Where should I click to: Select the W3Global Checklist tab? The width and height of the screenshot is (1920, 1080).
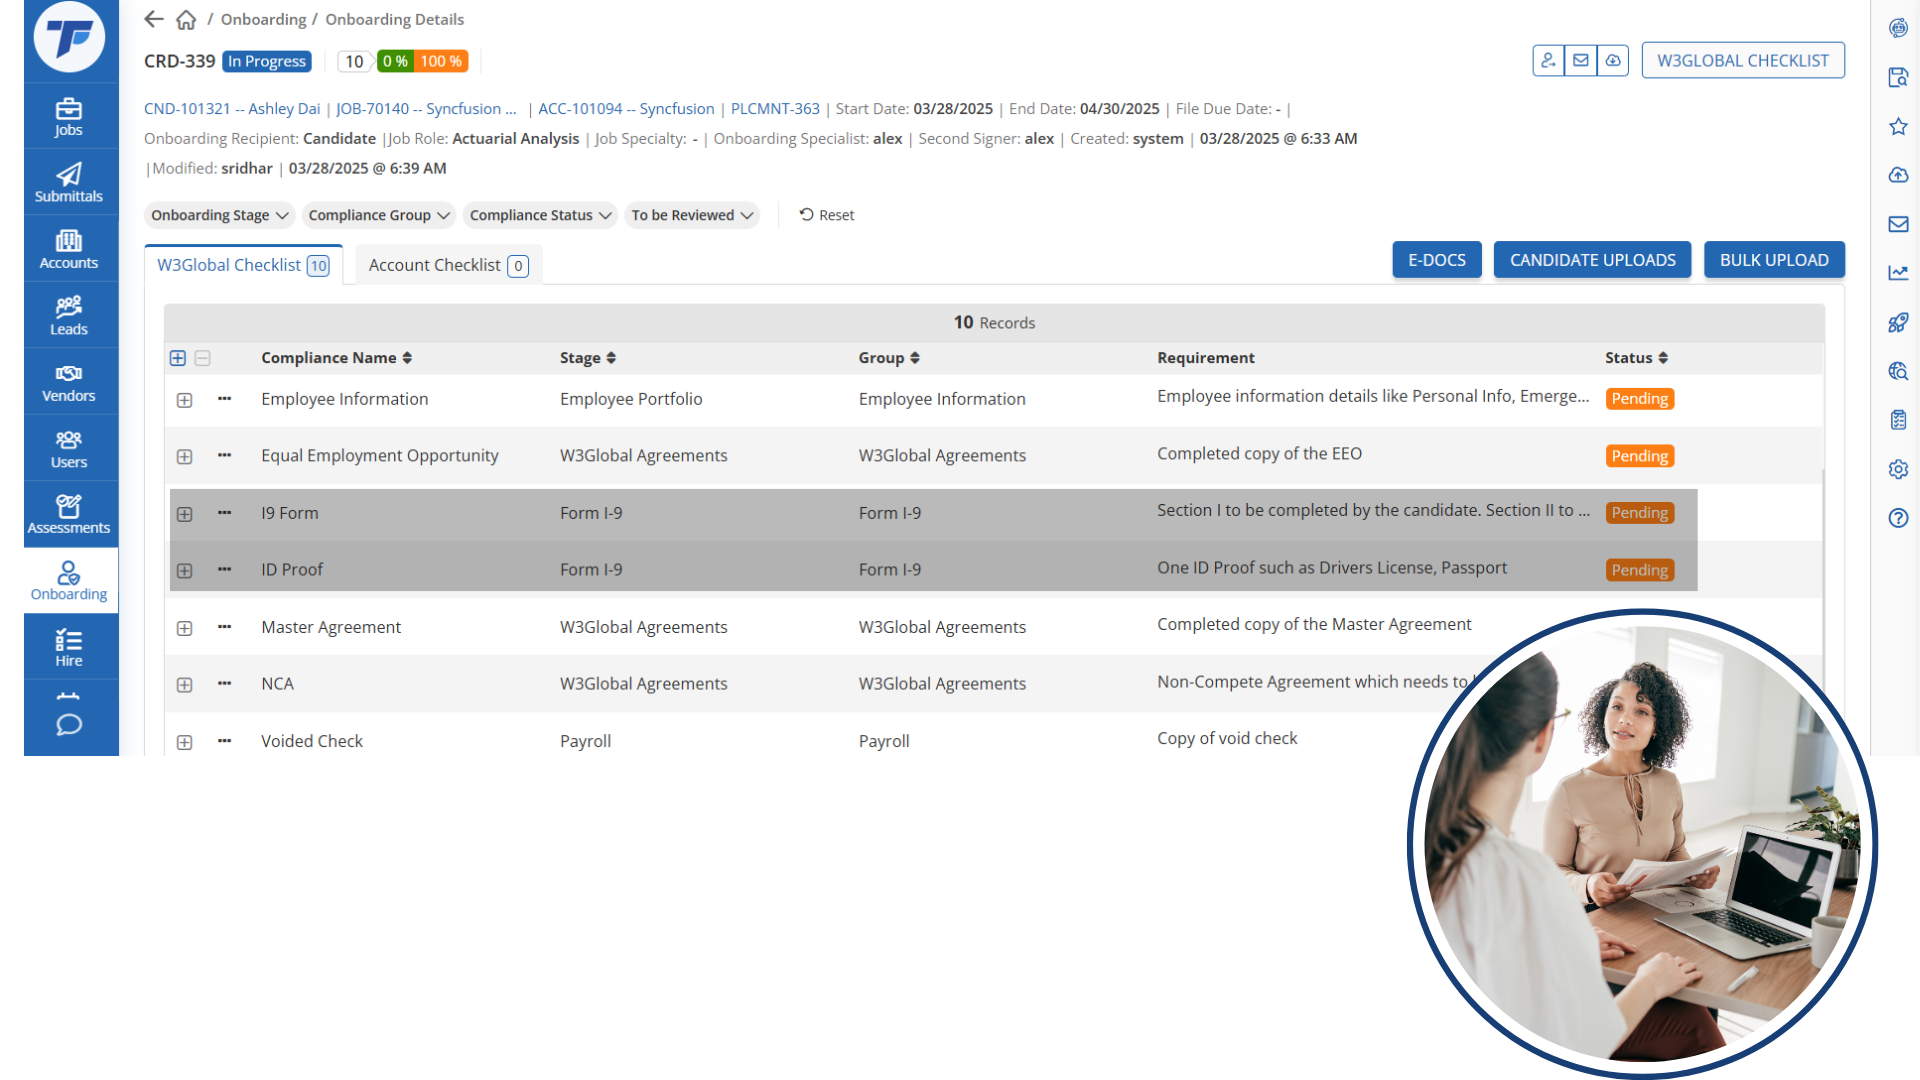click(x=242, y=264)
